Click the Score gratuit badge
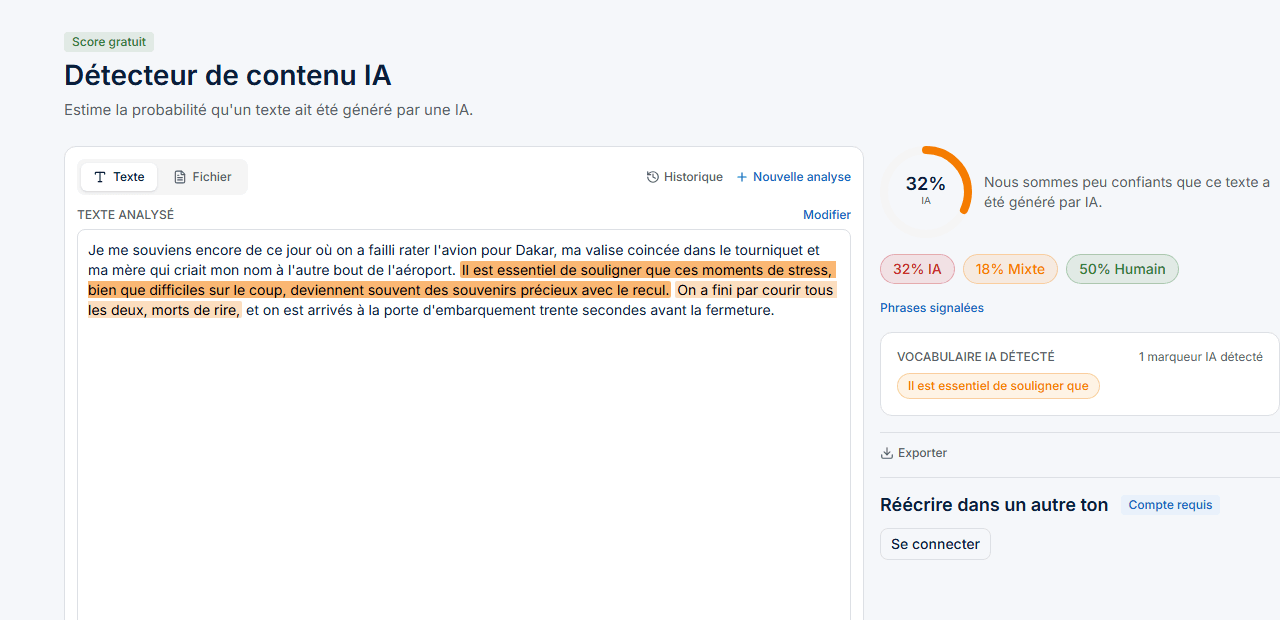 (109, 42)
